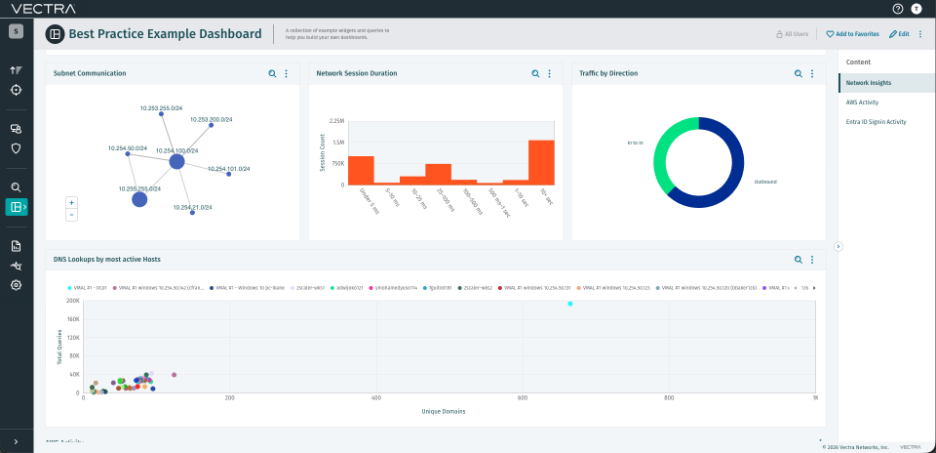
Task: Open DNS Lookups widget kebab menu
Action: tap(812, 260)
